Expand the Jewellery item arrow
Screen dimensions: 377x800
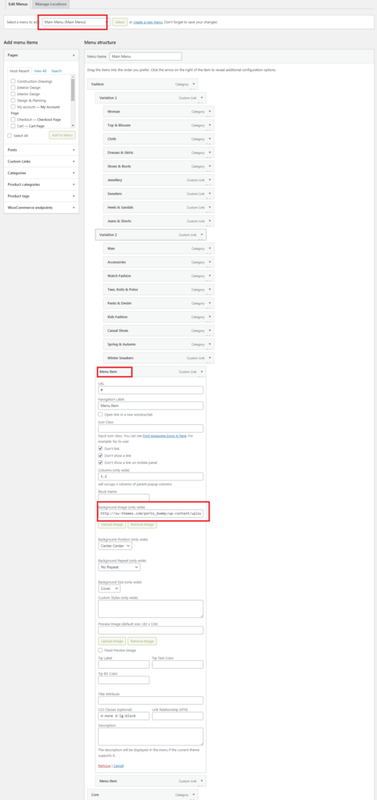click(x=210, y=180)
